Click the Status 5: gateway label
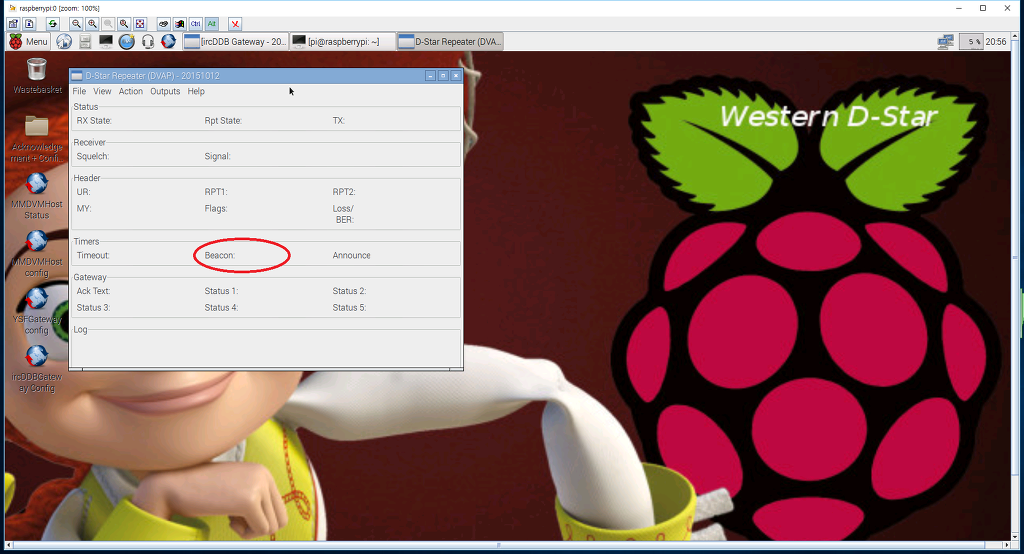This screenshot has width=1024, height=554. click(x=349, y=308)
